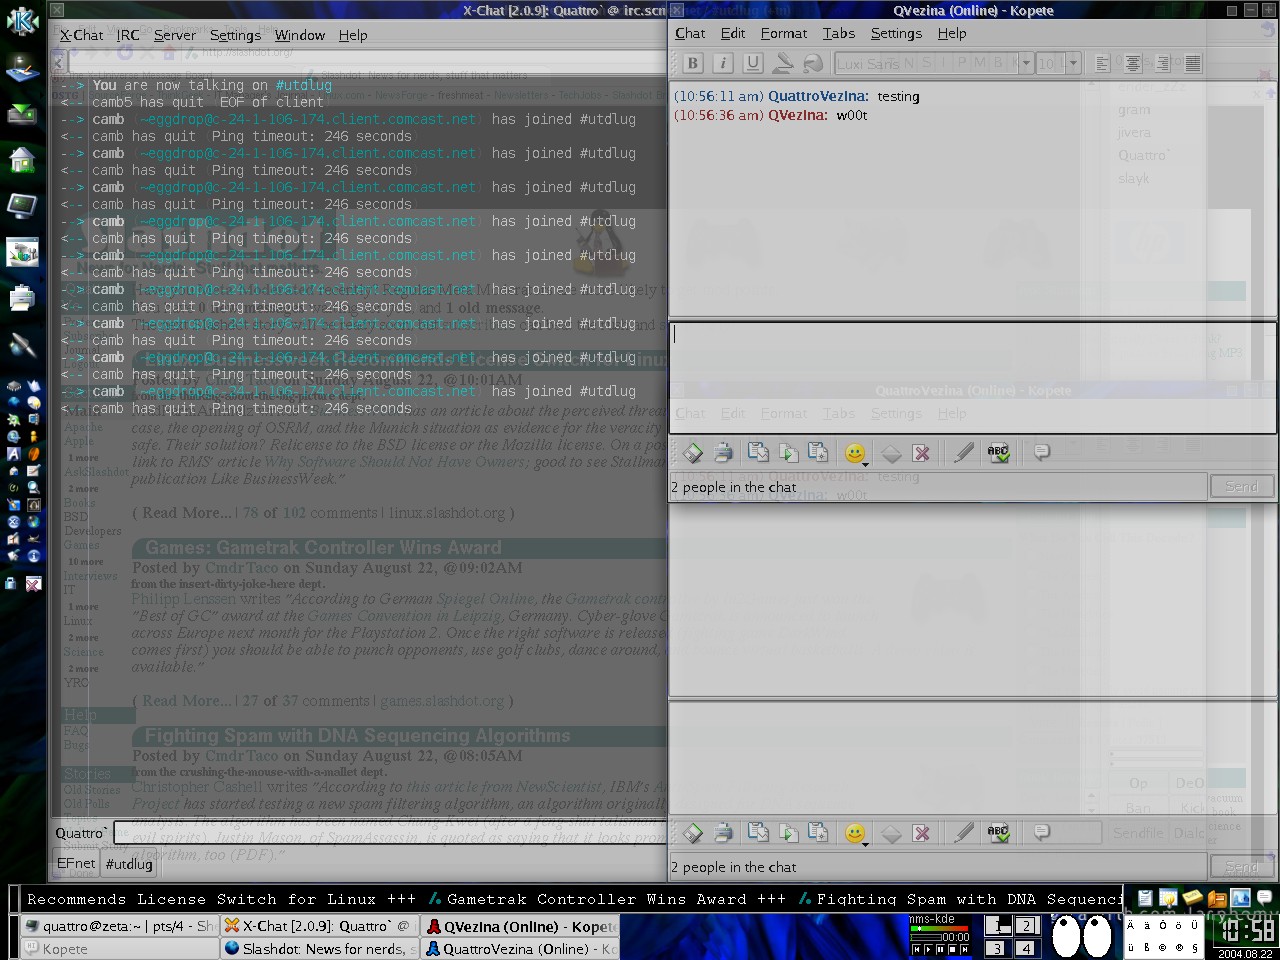This screenshot has height=960, width=1280.
Task: Select align left in Kopete format toolbar
Action: (x=1102, y=63)
